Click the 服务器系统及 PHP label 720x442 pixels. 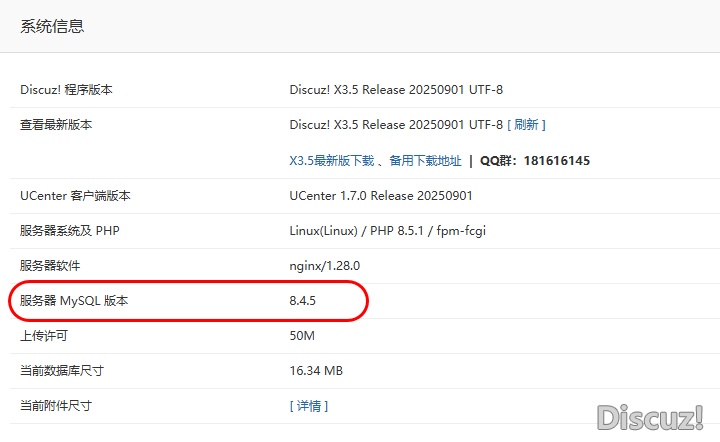coord(69,231)
